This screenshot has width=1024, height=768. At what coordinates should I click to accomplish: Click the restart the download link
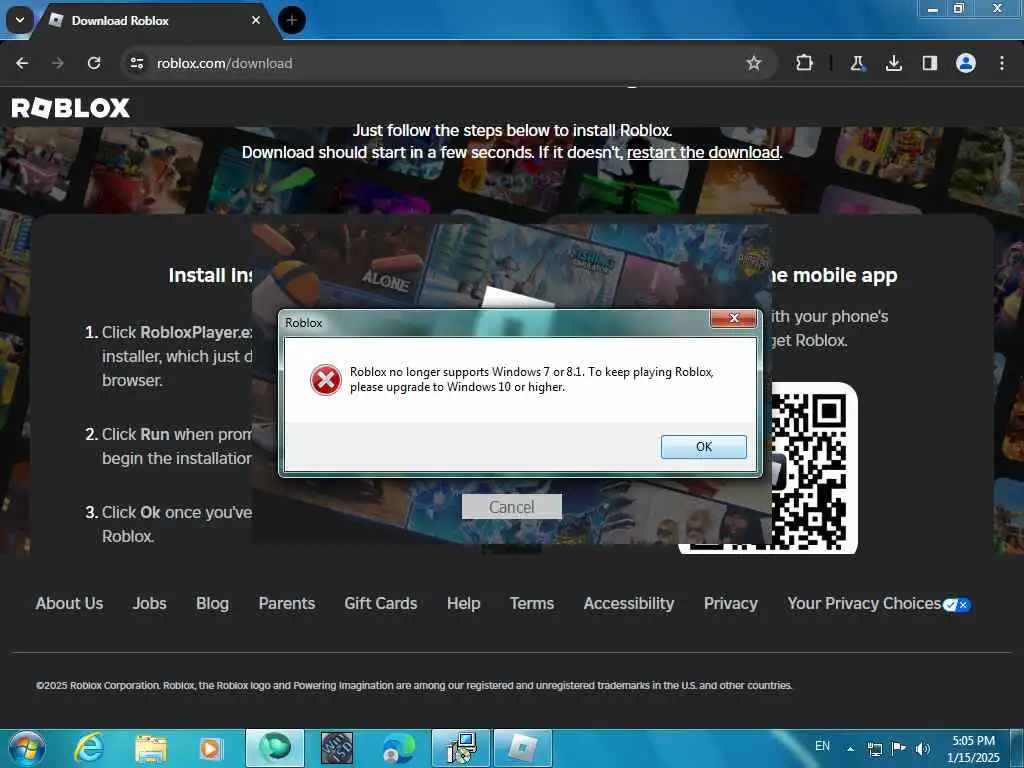(x=703, y=152)
